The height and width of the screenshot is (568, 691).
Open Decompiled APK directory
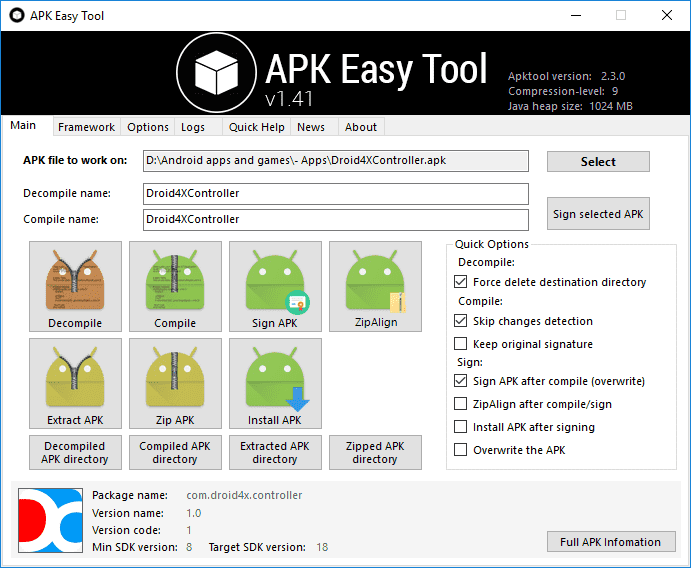click(75, 453)
